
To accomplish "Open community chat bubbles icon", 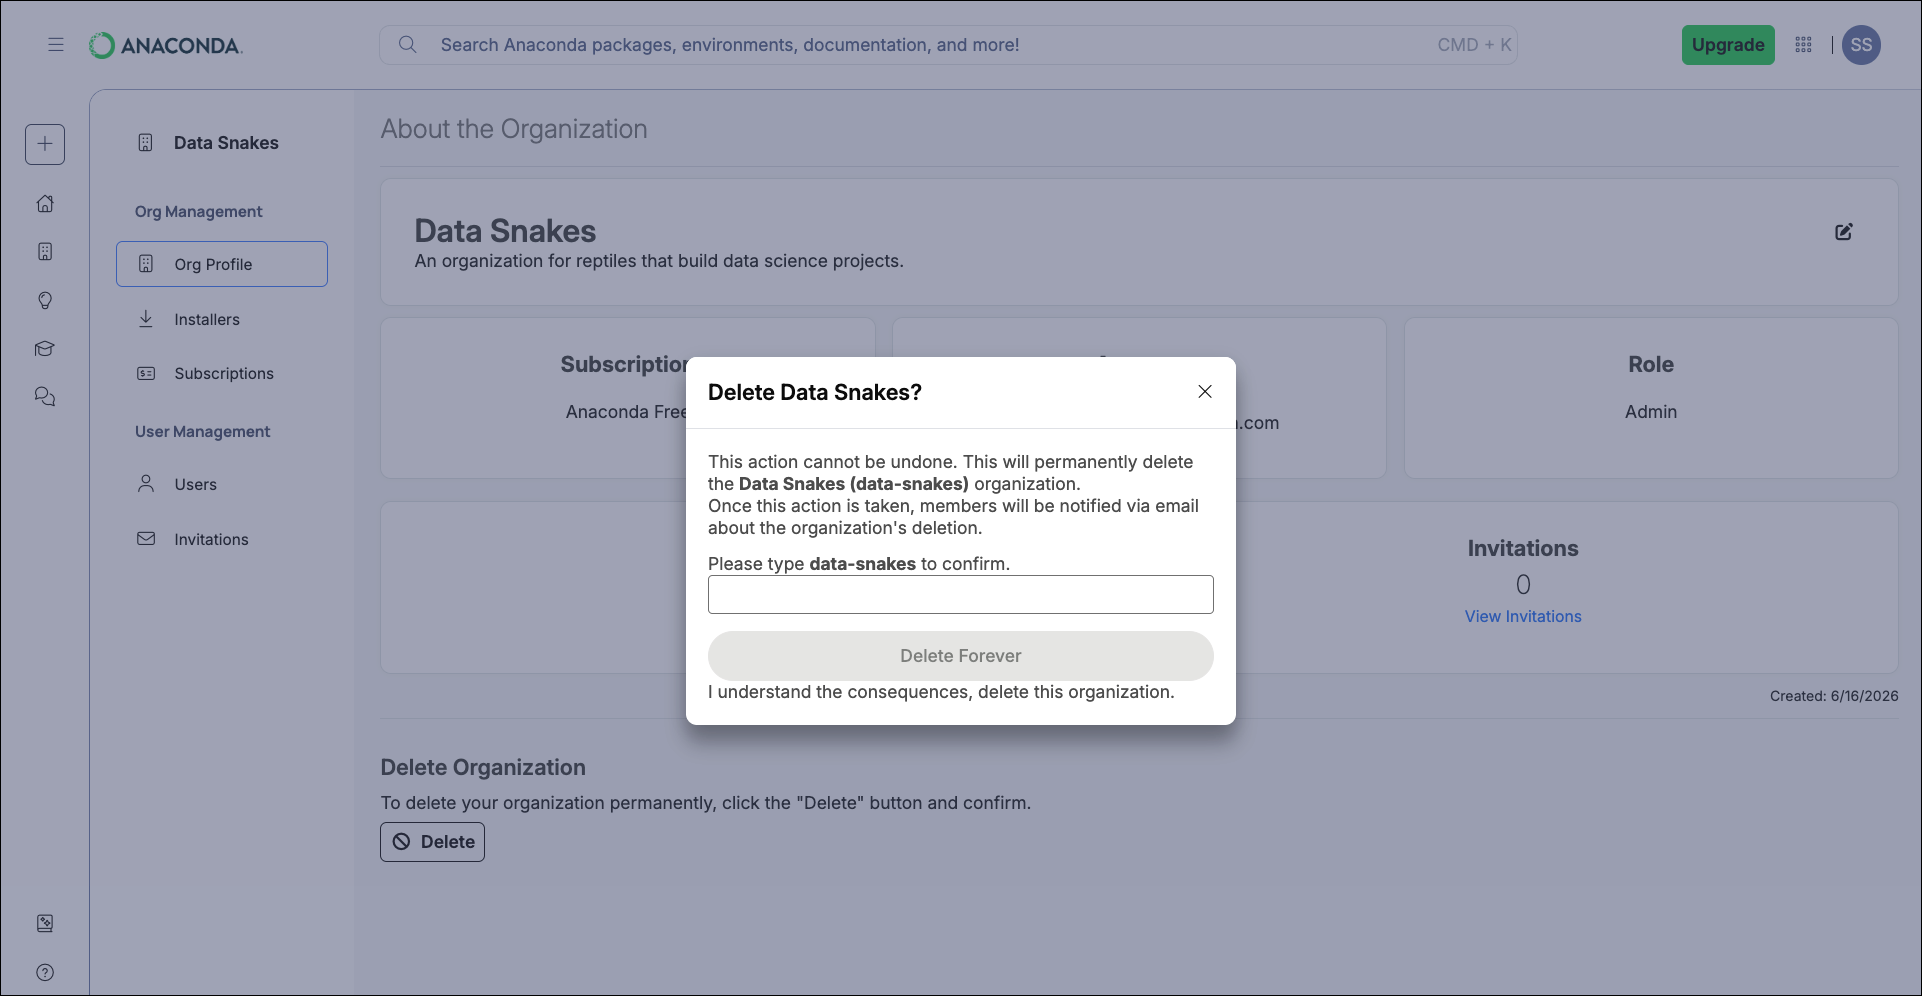I will point(45,397).
